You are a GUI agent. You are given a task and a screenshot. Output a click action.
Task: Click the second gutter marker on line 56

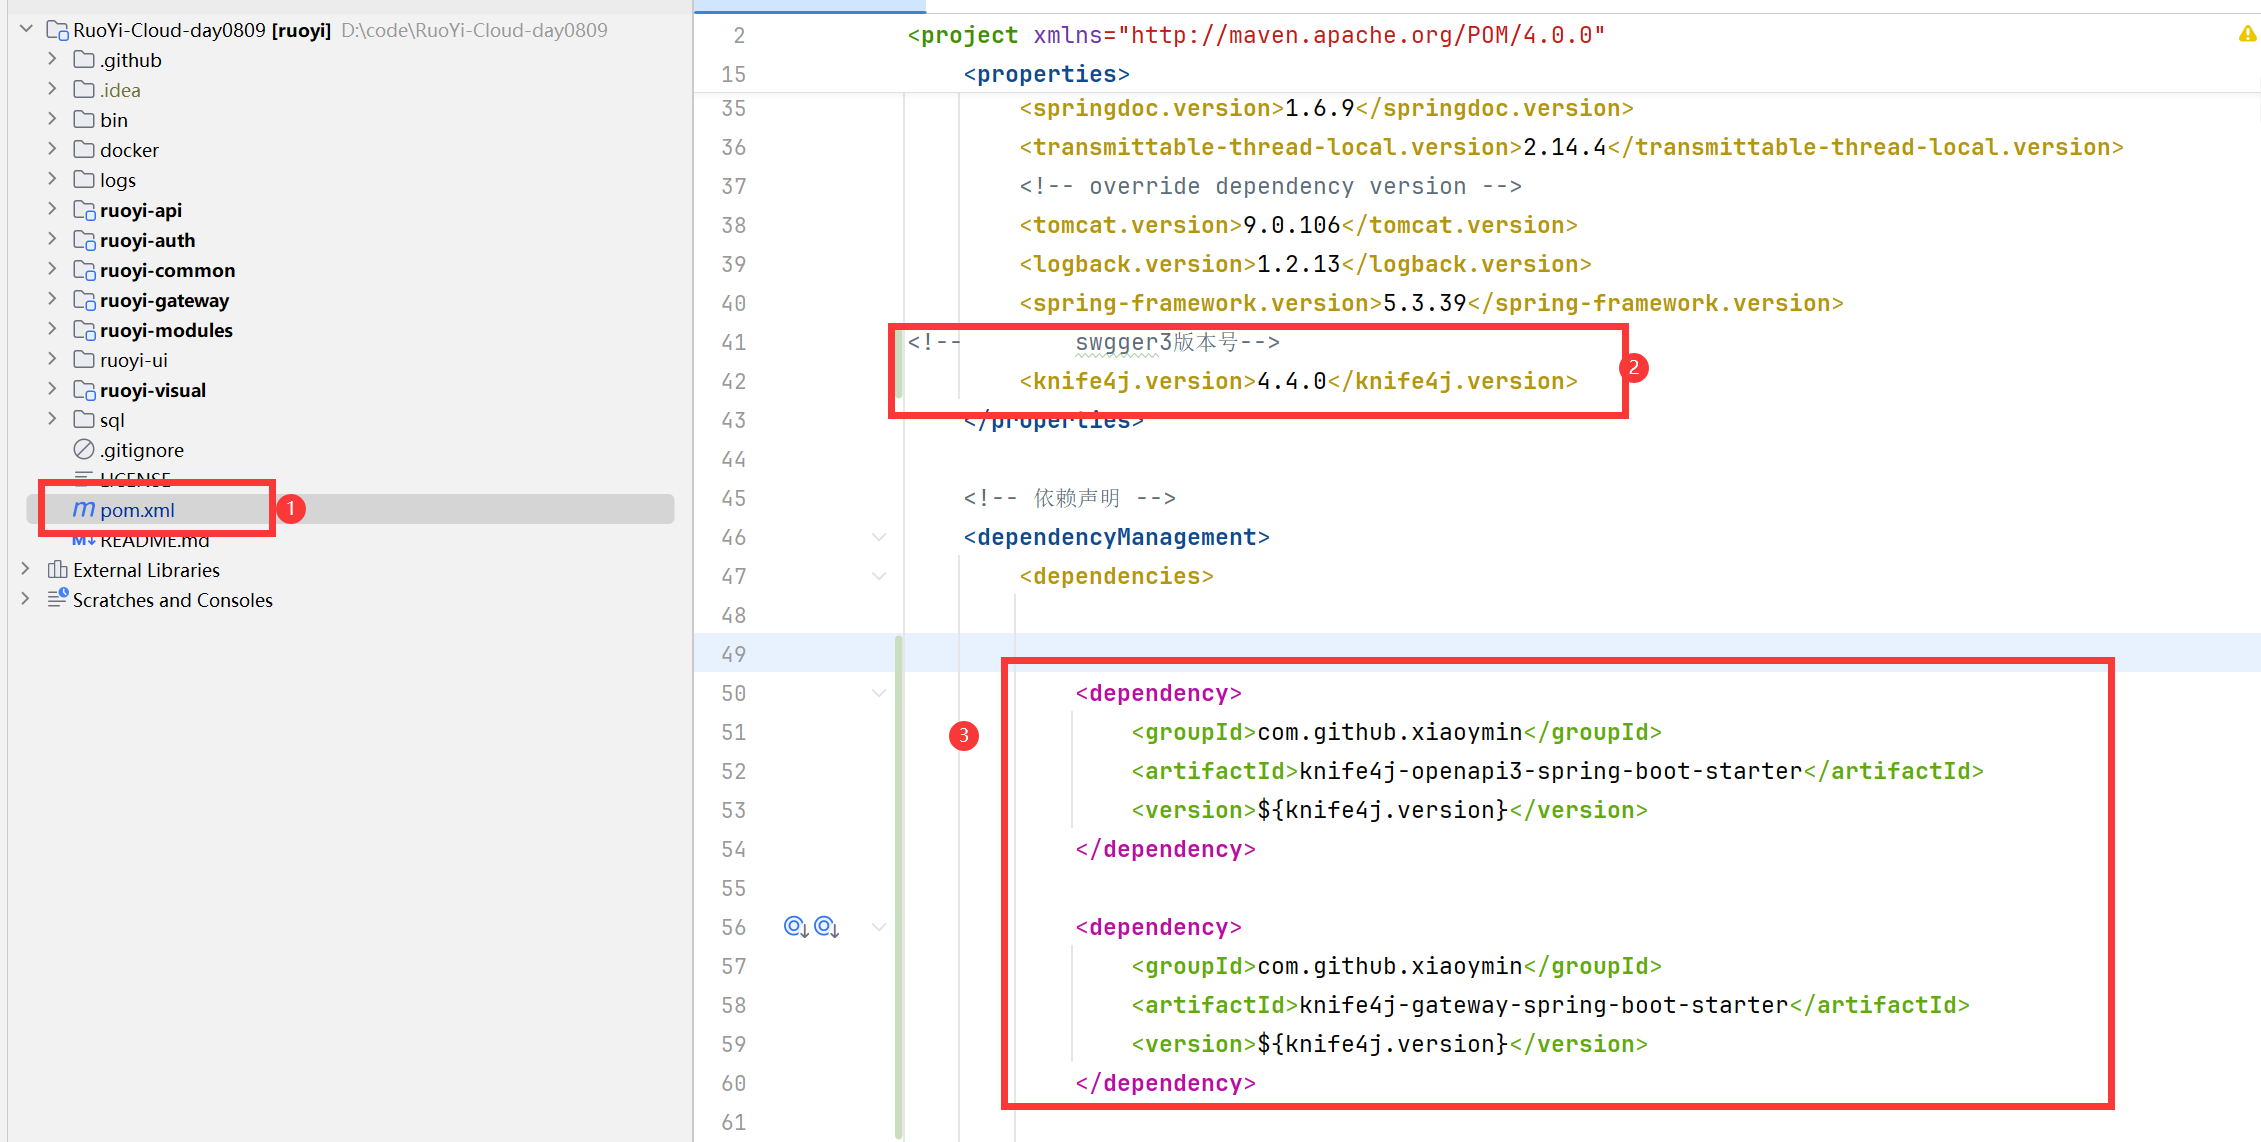tap(826, 927)
